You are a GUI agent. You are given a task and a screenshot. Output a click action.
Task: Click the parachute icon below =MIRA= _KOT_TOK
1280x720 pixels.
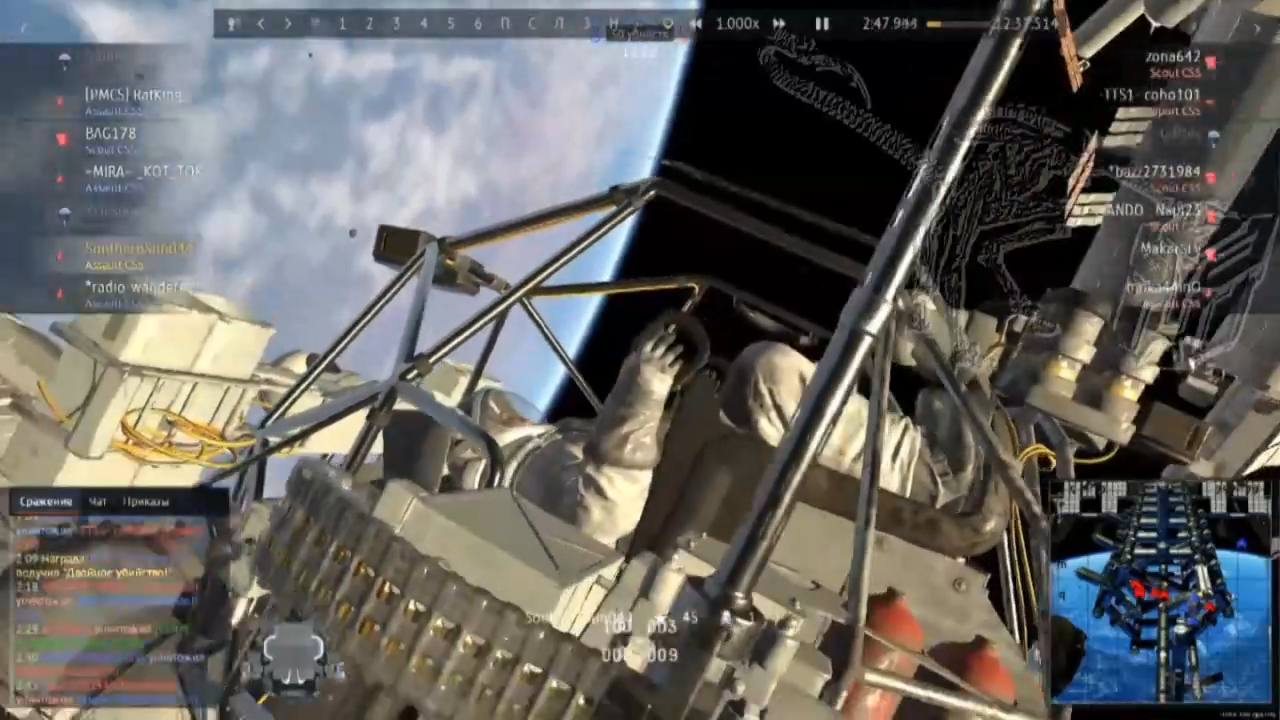[65, 213]
